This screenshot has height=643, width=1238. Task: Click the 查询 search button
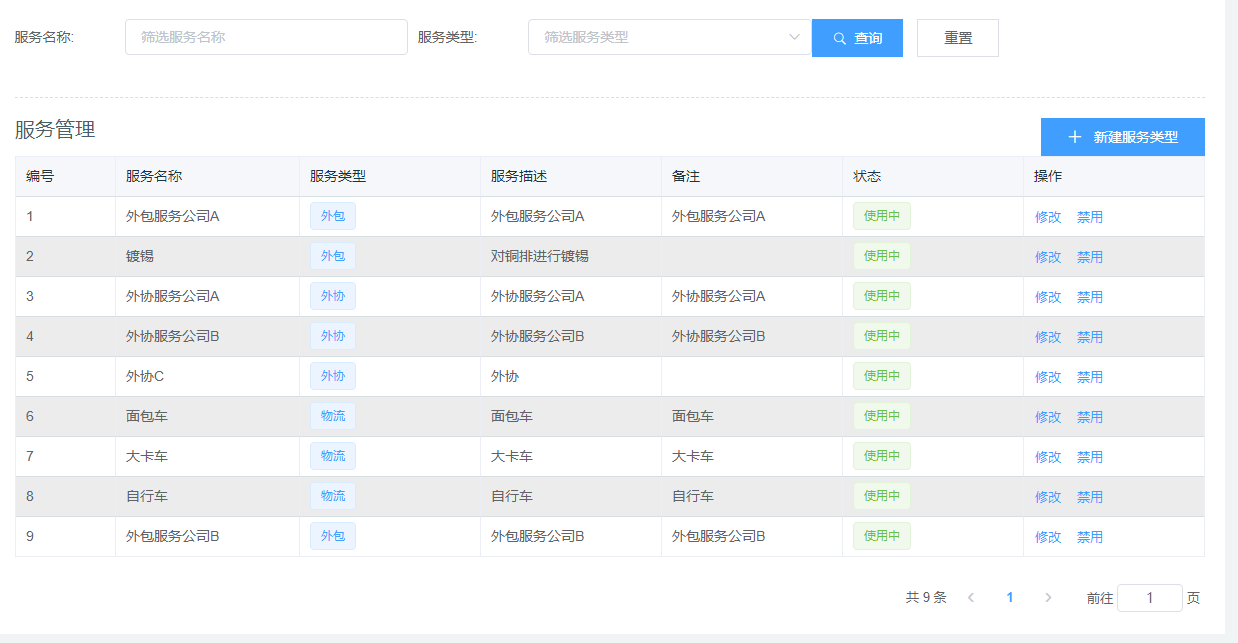click(x=857, y=38)
